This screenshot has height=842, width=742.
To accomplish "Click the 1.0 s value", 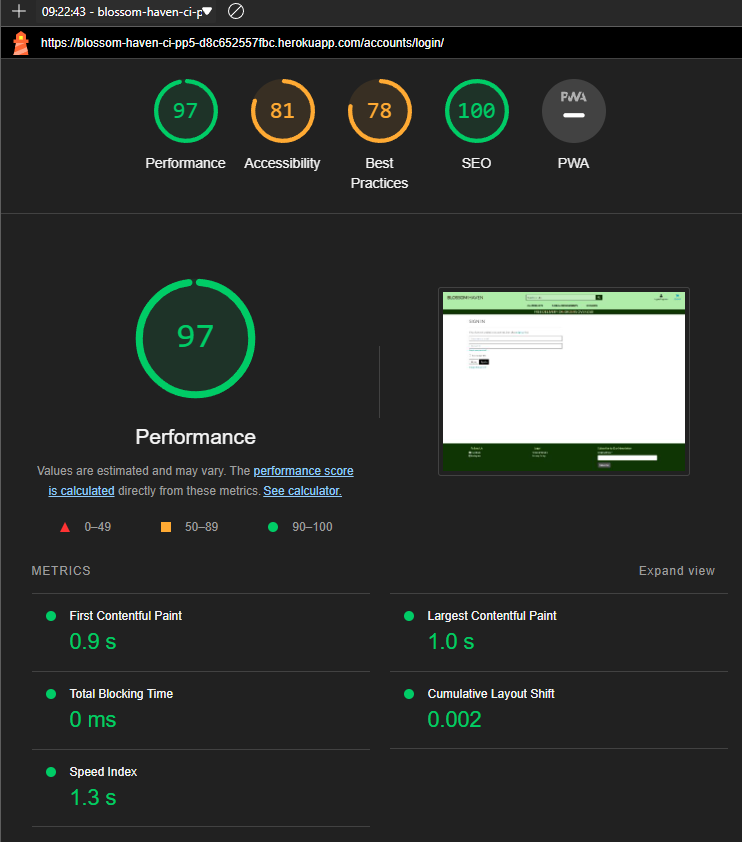I will [x=451, y=641].
